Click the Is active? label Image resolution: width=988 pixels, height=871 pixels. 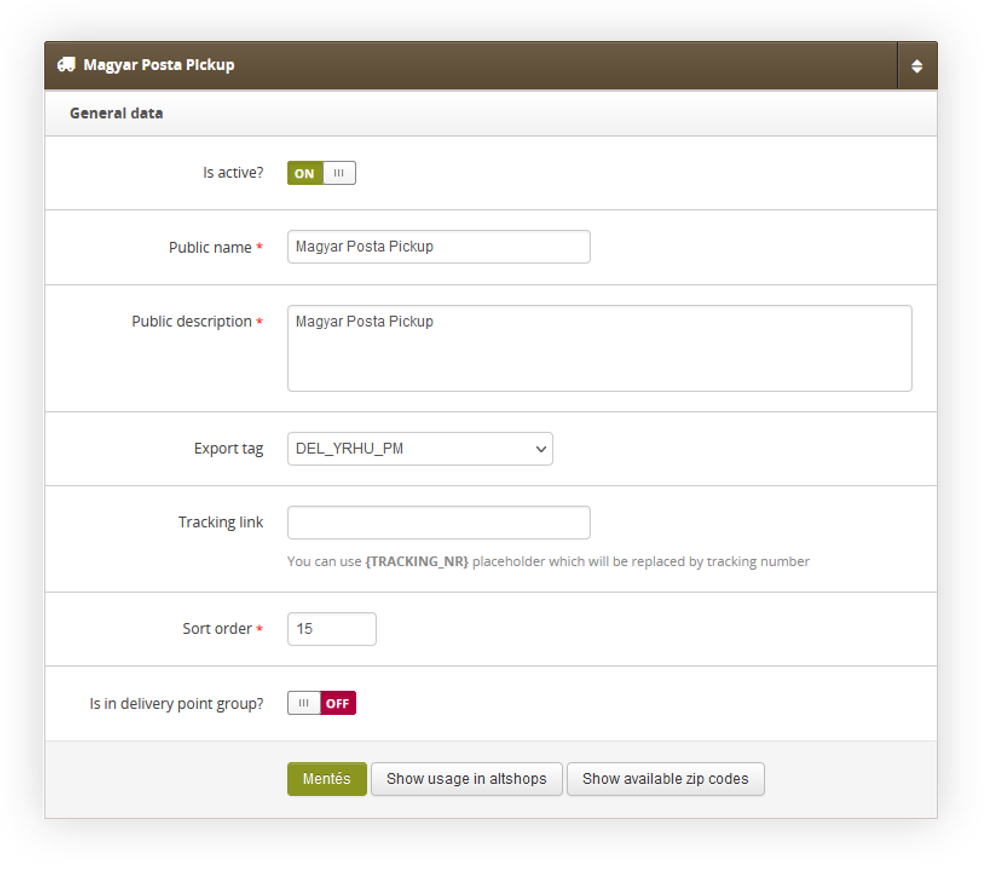tap(233, 173)
